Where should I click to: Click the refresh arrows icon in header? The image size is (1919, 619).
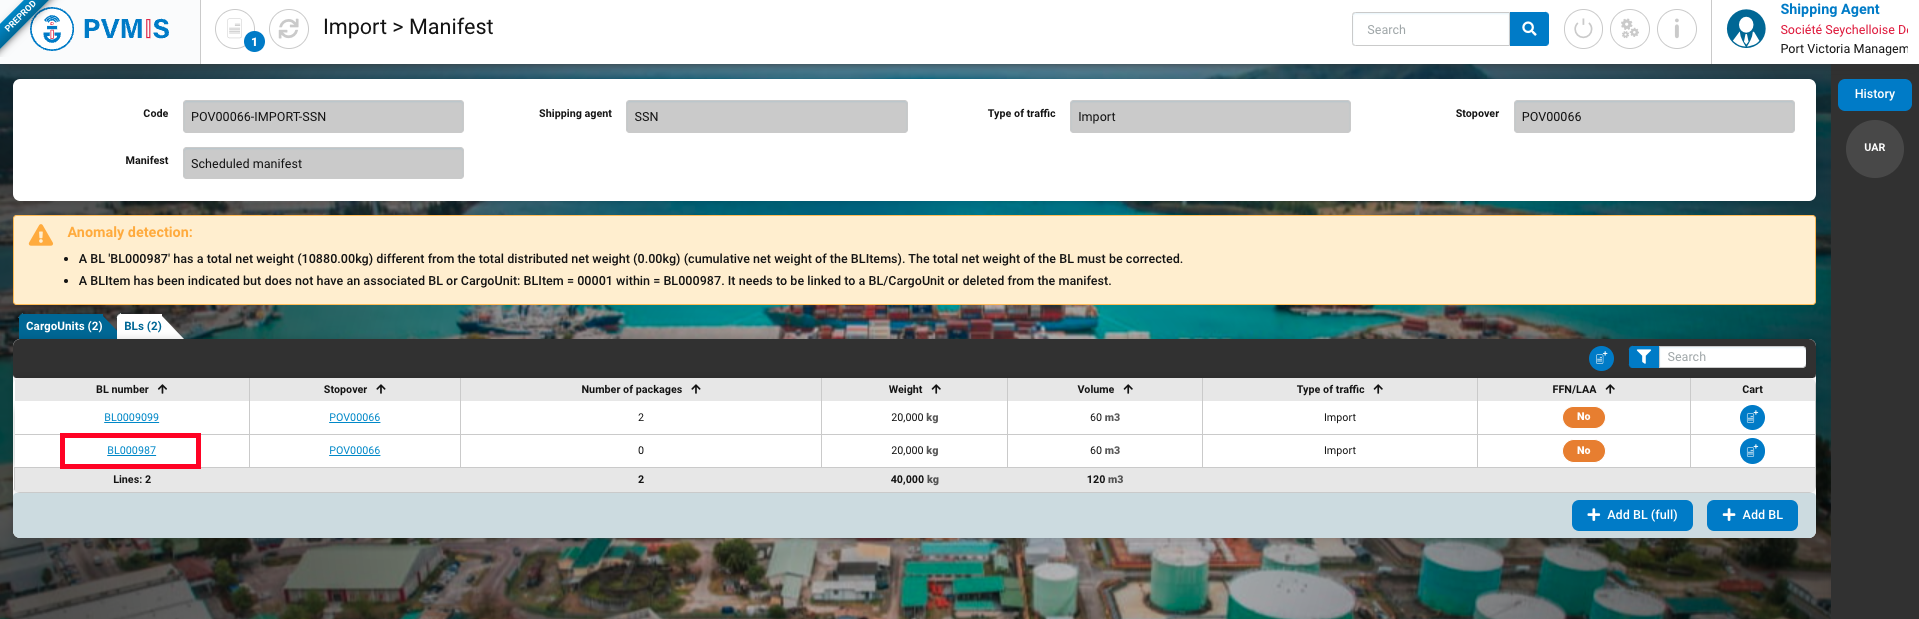pyautogui.click(x=289, y=29)
